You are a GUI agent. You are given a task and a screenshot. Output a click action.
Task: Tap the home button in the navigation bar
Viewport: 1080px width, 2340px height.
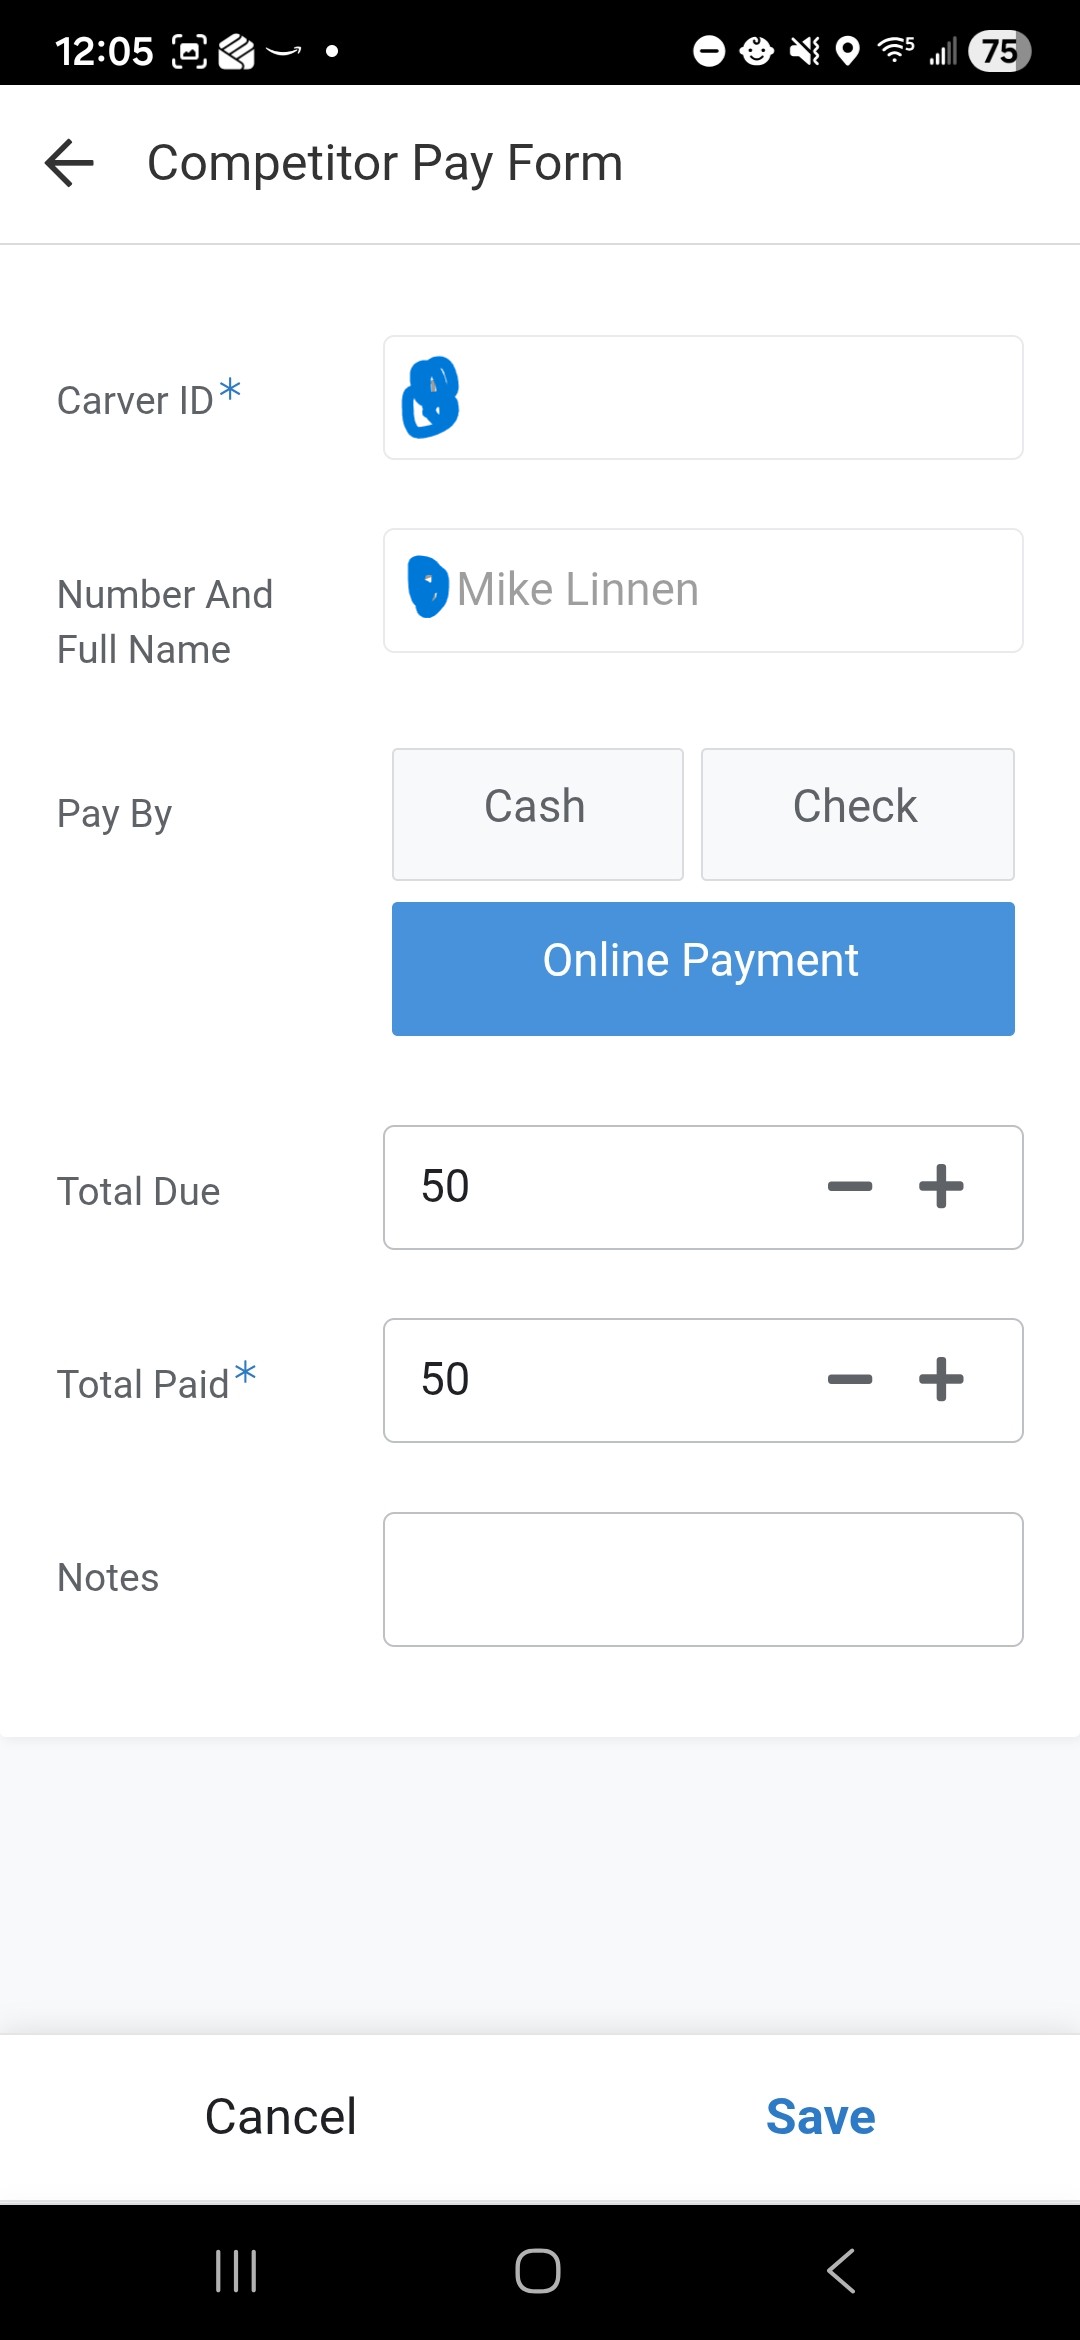(538, 2270)
